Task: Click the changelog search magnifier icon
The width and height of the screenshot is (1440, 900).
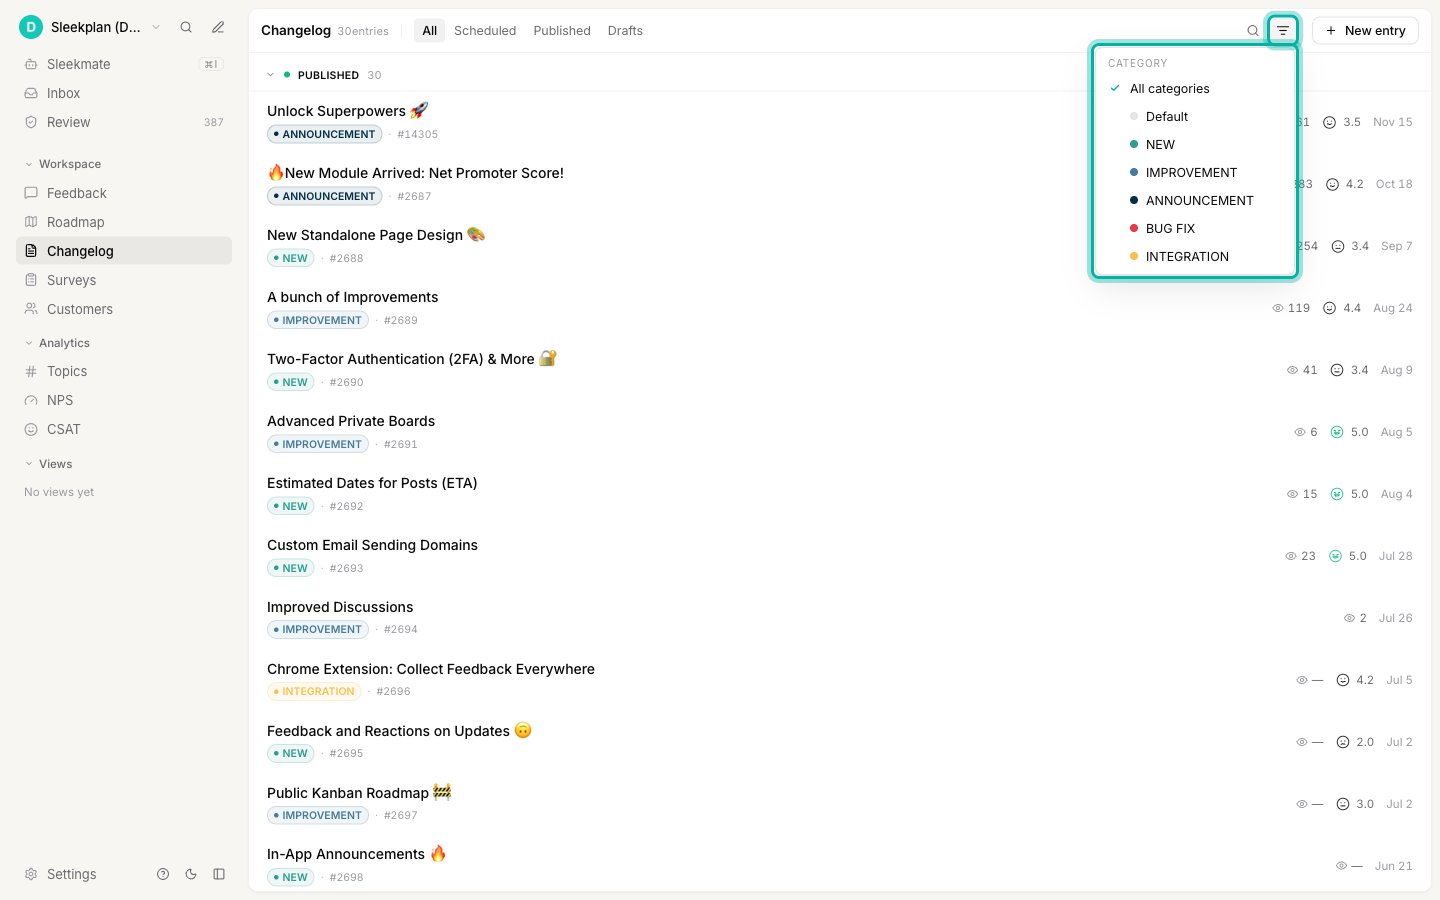Action: coord(1253,31)
